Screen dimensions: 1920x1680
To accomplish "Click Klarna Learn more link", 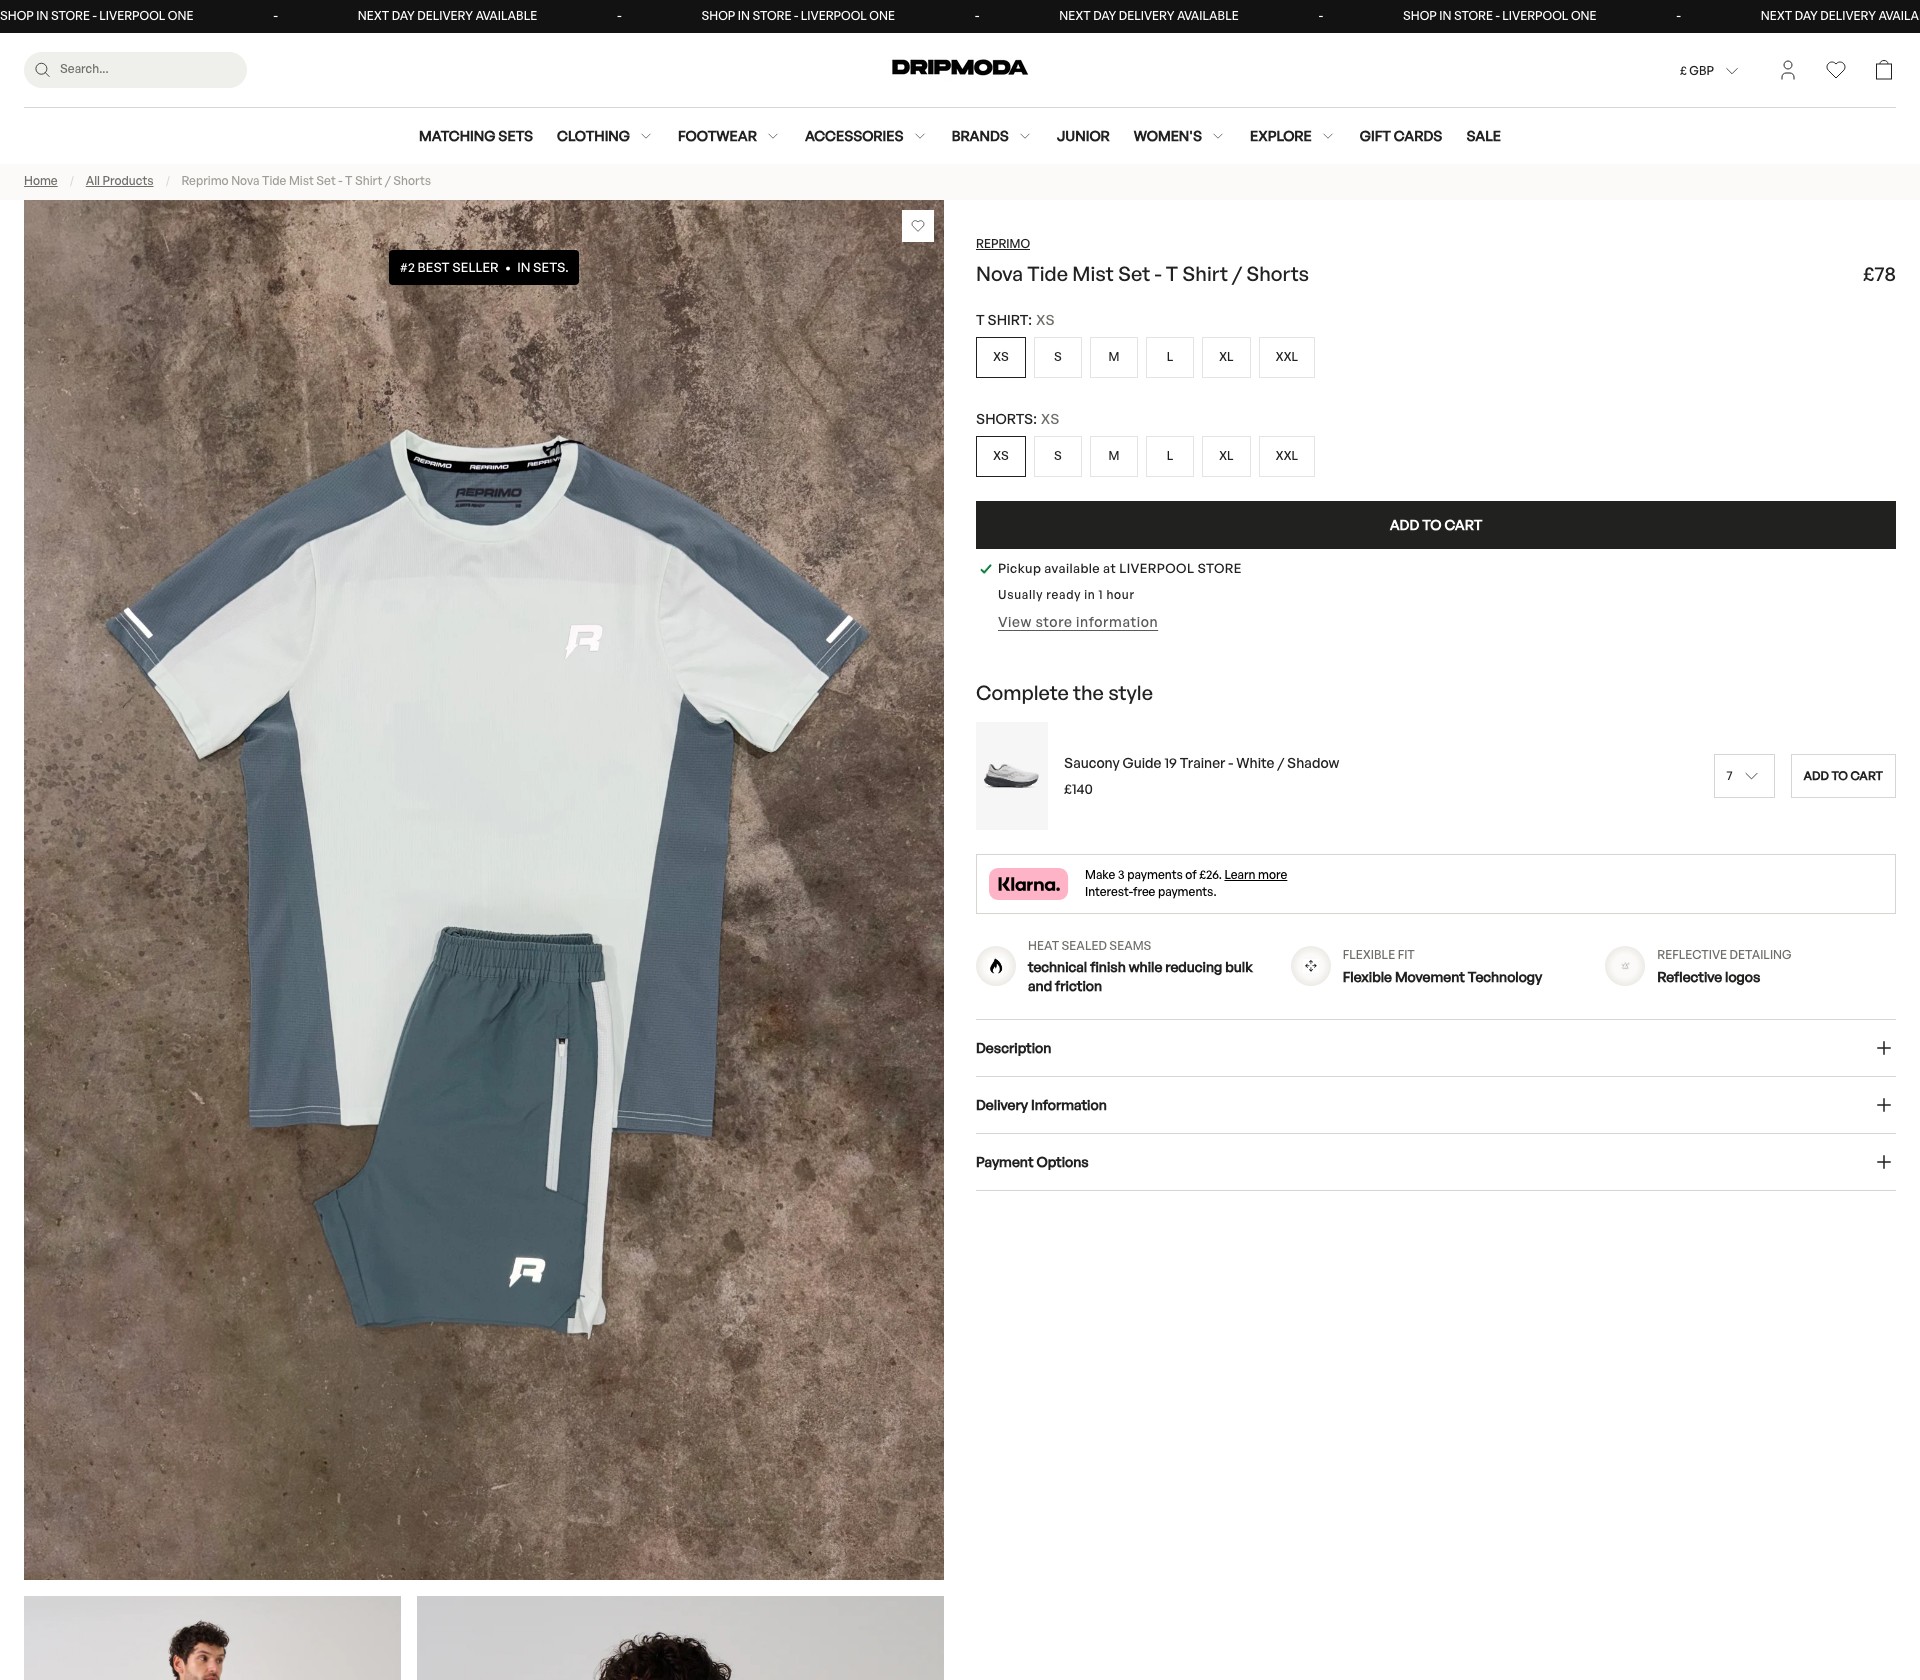I will pyautogui.click(x=1255, y=875).
